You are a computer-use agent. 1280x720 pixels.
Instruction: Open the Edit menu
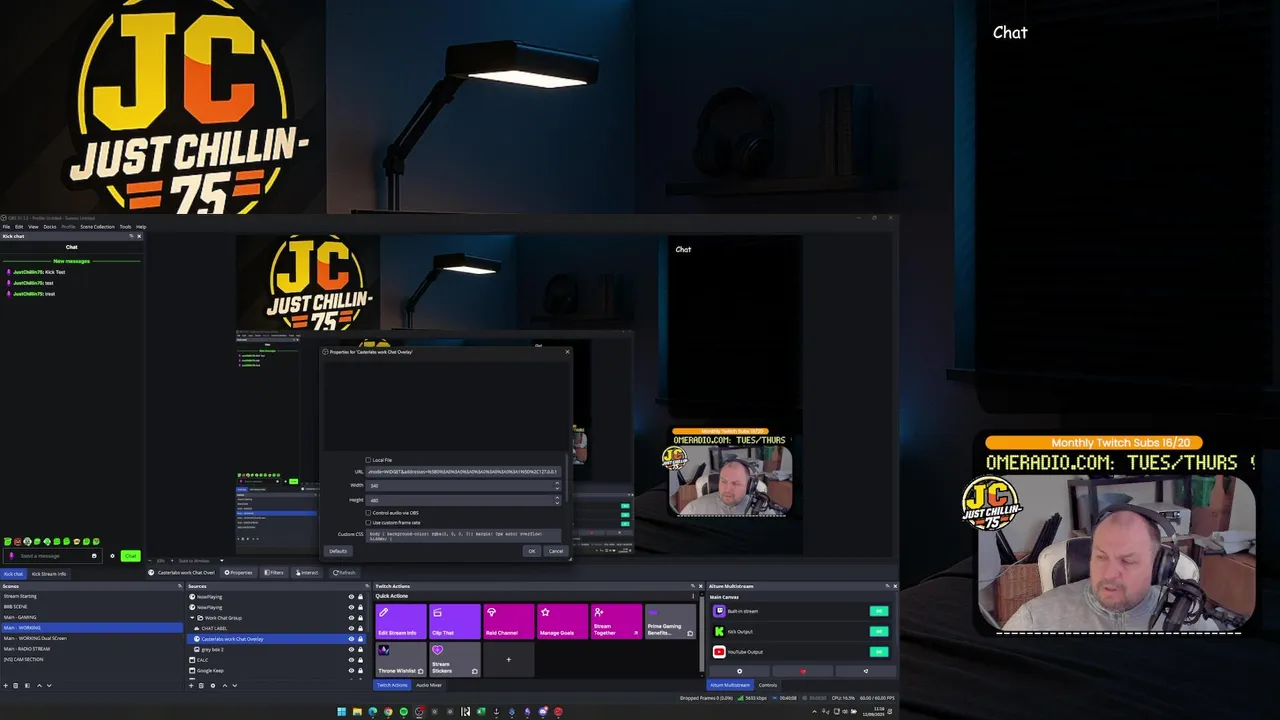tap(19, 227)
